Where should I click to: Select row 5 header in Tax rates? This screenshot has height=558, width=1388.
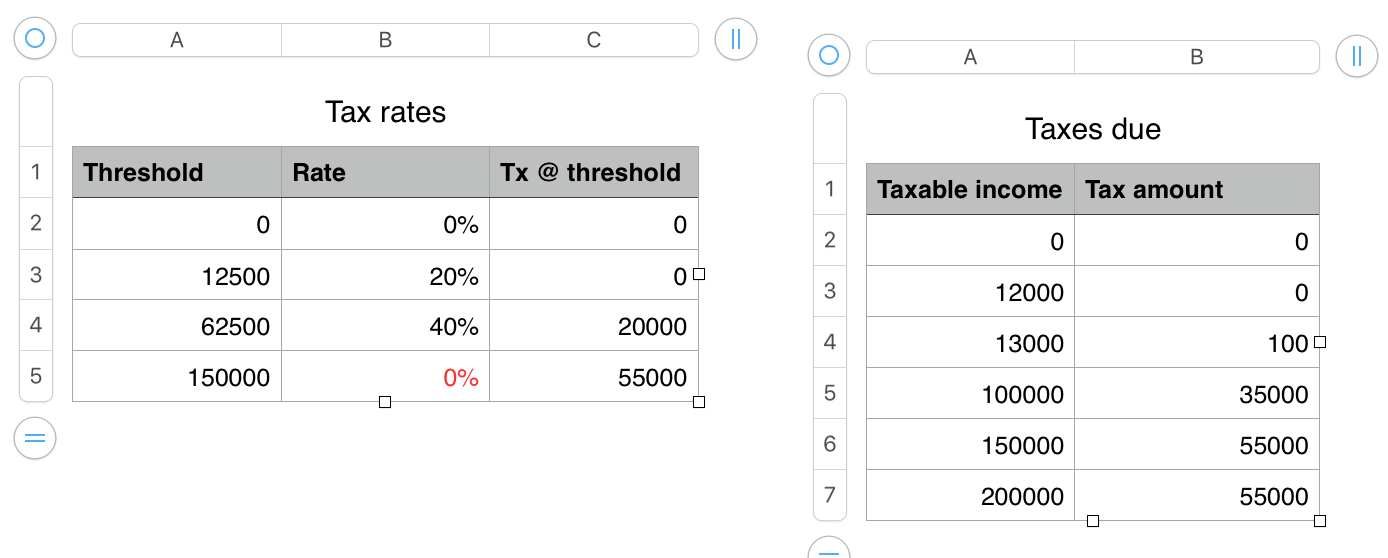[36, 376]
